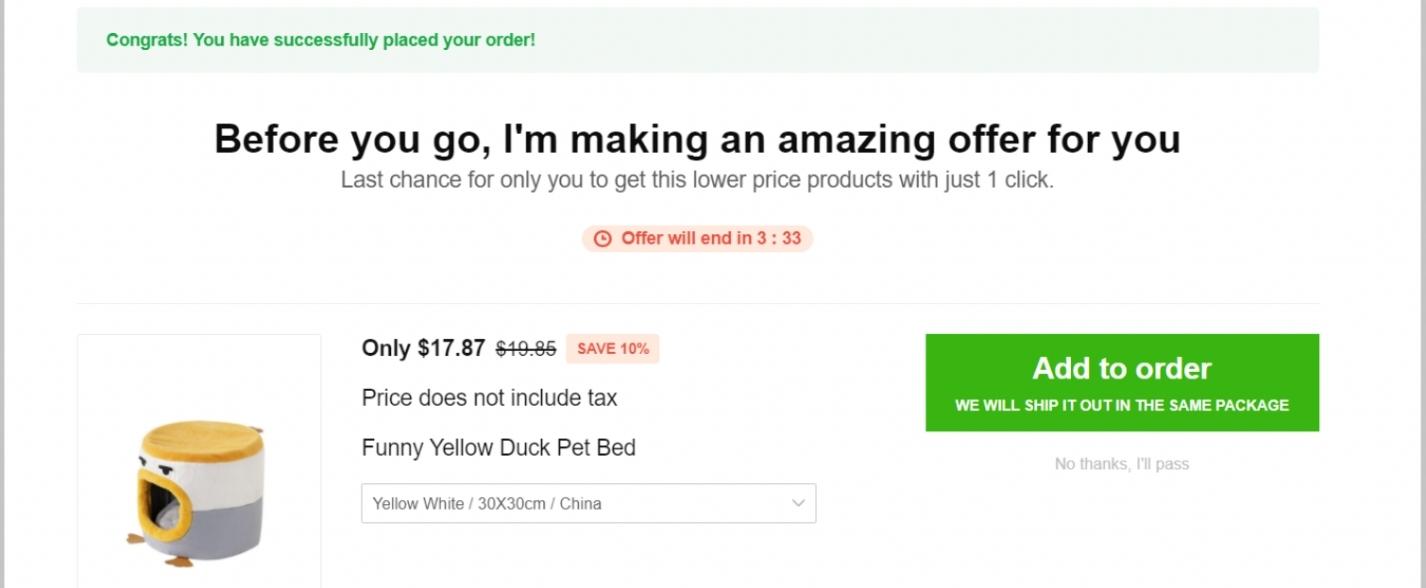Click the Before you go headline
The width and height of the screenshot is (1426, 588).
click(x=697, y=138)
